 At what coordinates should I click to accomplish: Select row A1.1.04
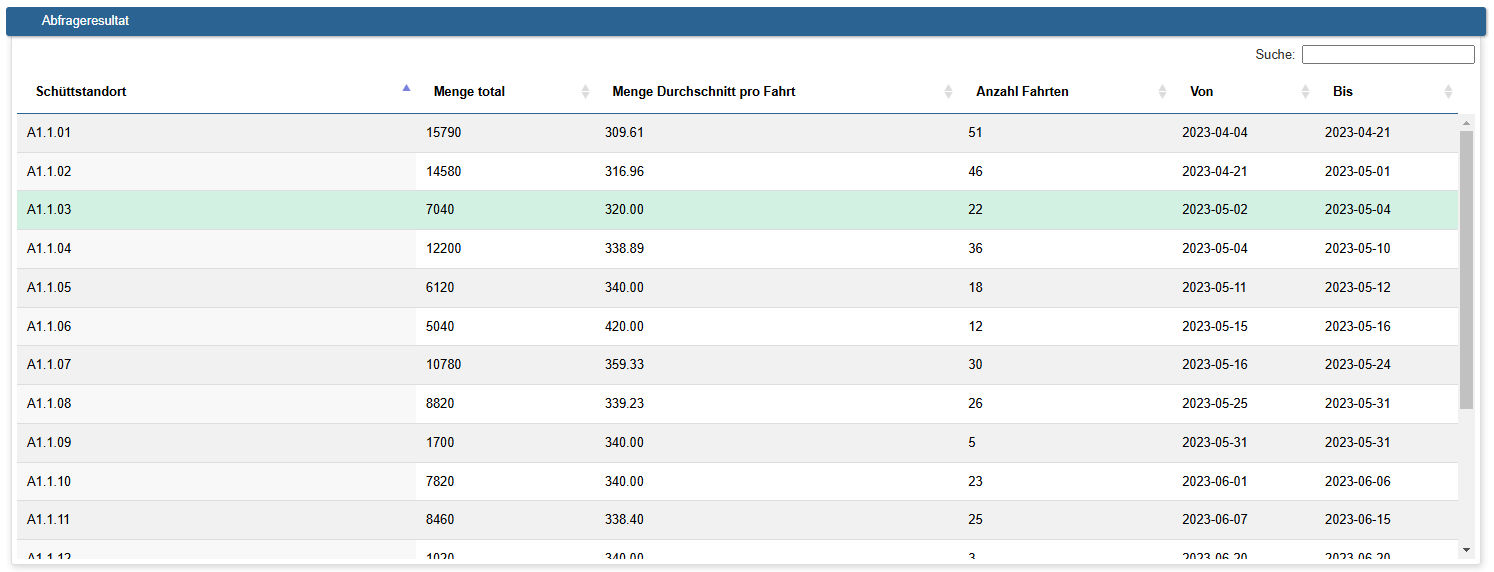pos(737,249)
